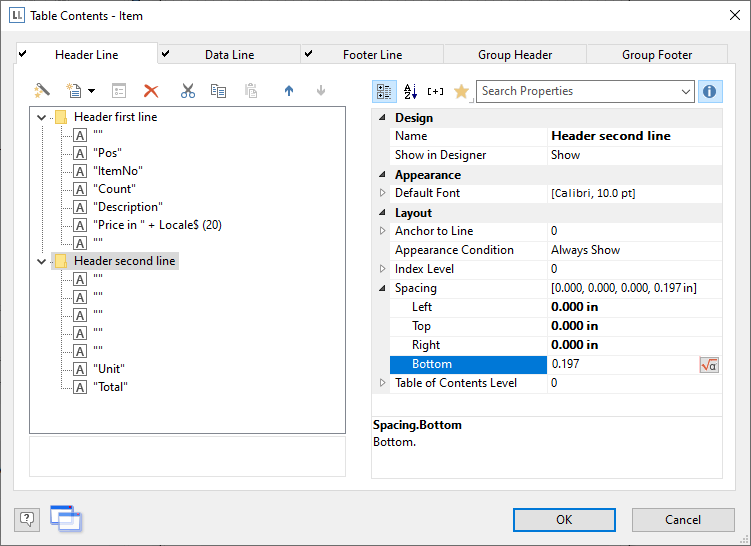The image size is (751, 546).
Task: Move the selected line up with blue arrow
Action: point(290,91)
